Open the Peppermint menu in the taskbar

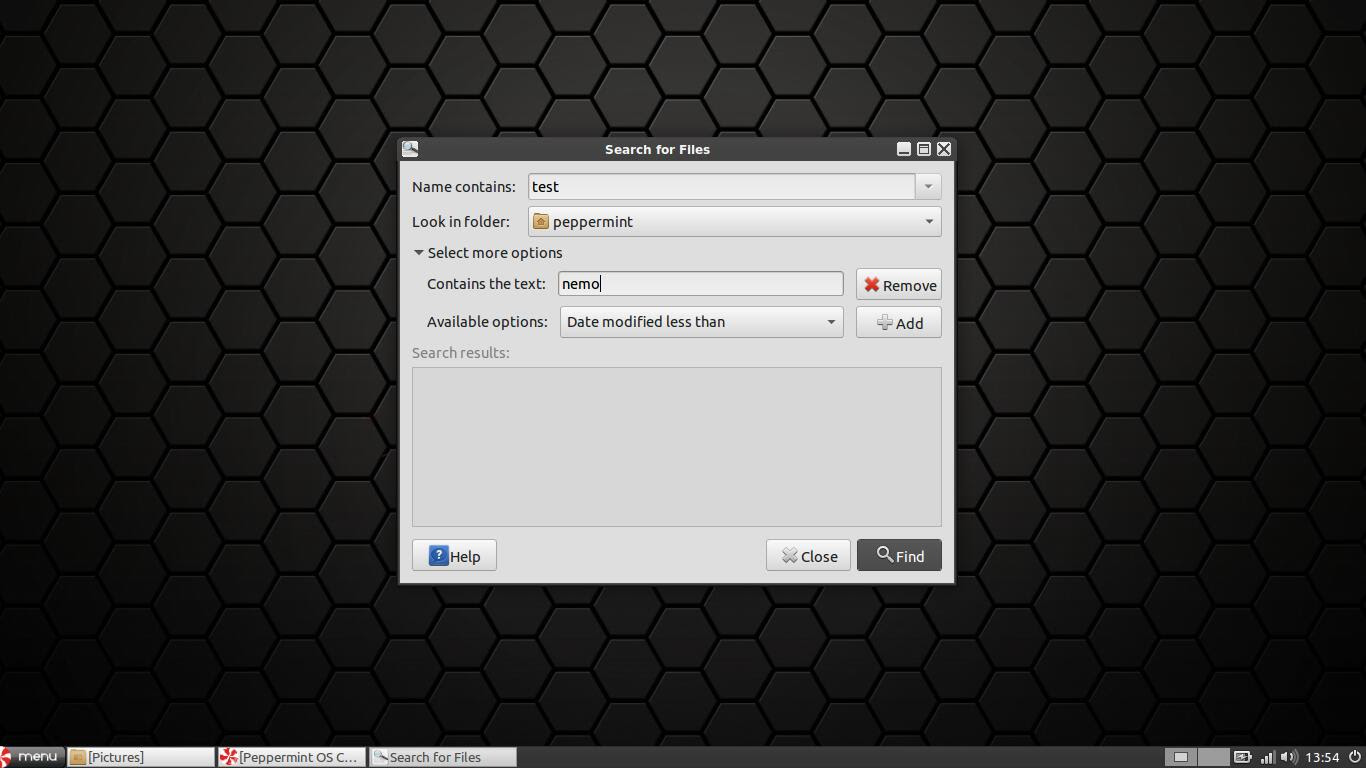[x=32, y=757]
